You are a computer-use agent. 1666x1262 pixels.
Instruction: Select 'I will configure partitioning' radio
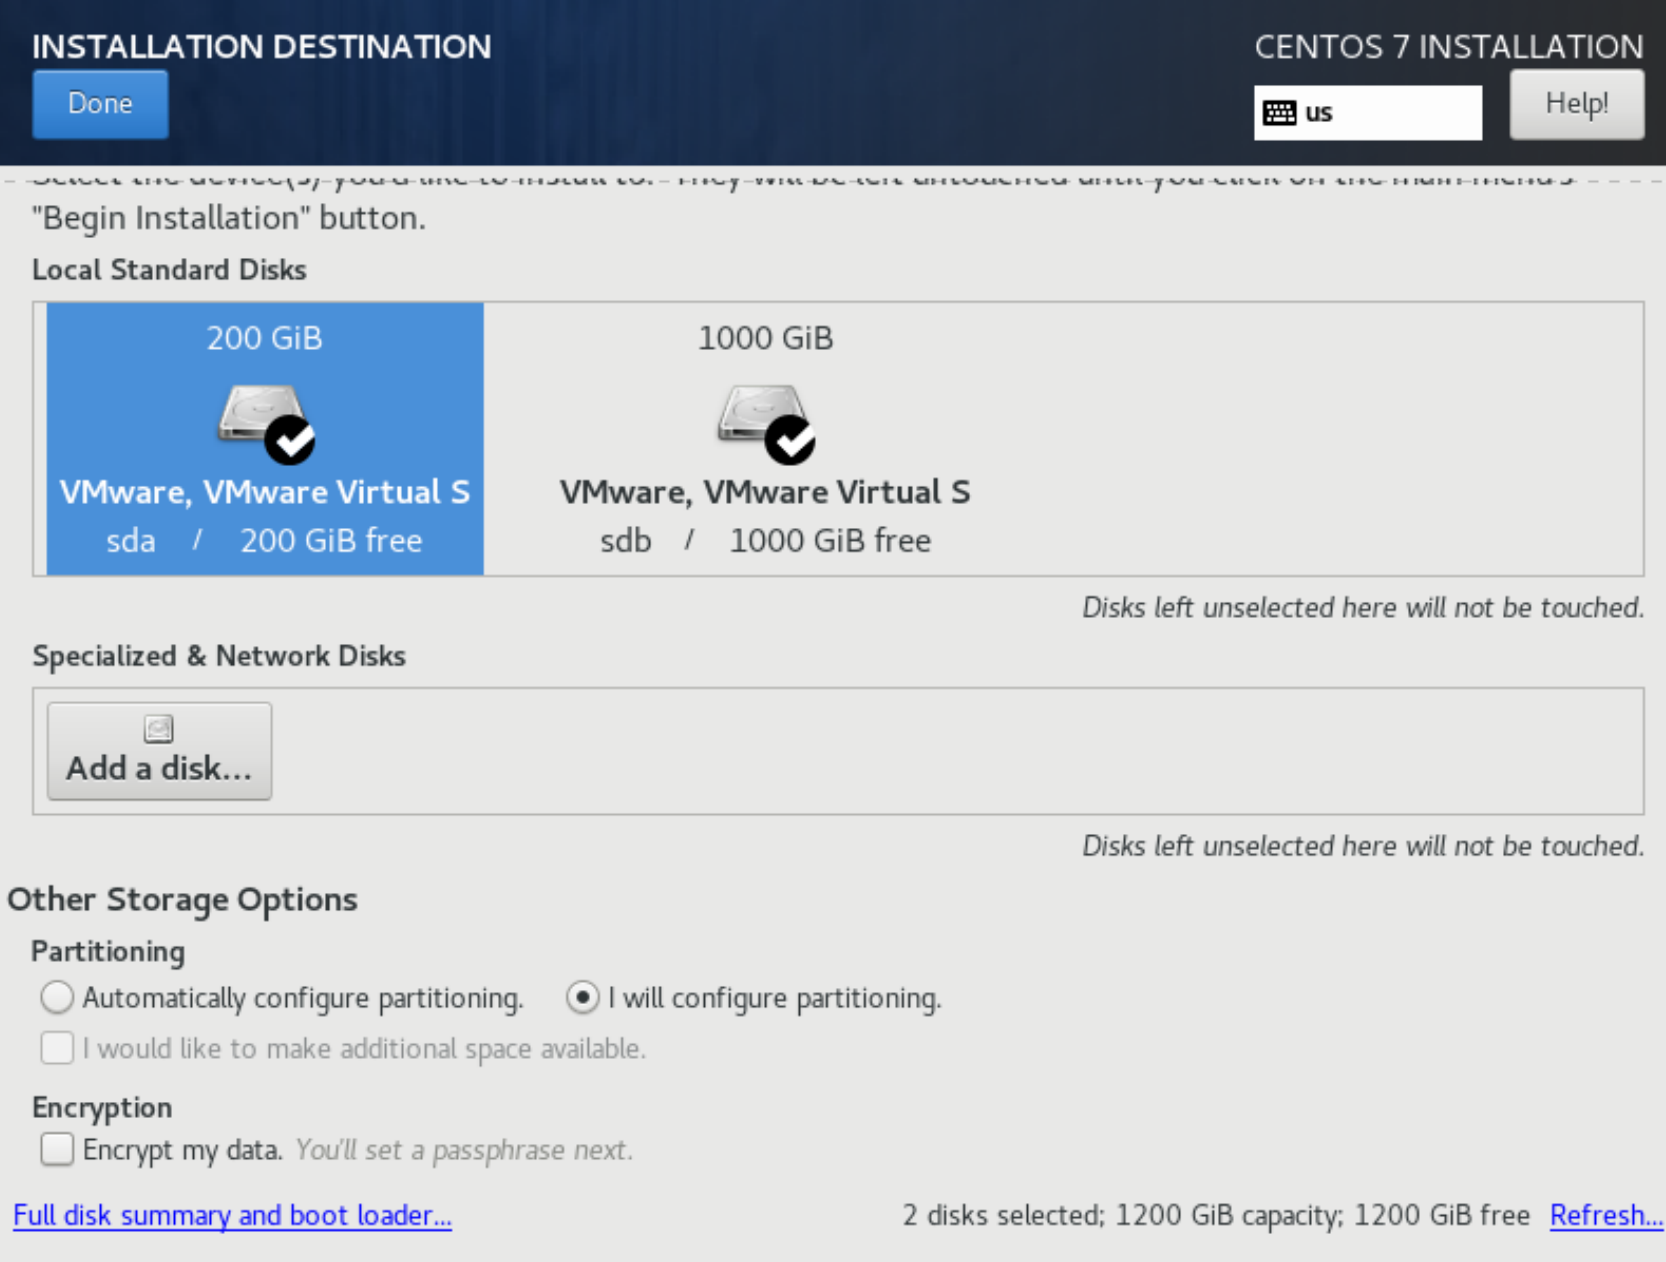582,998
